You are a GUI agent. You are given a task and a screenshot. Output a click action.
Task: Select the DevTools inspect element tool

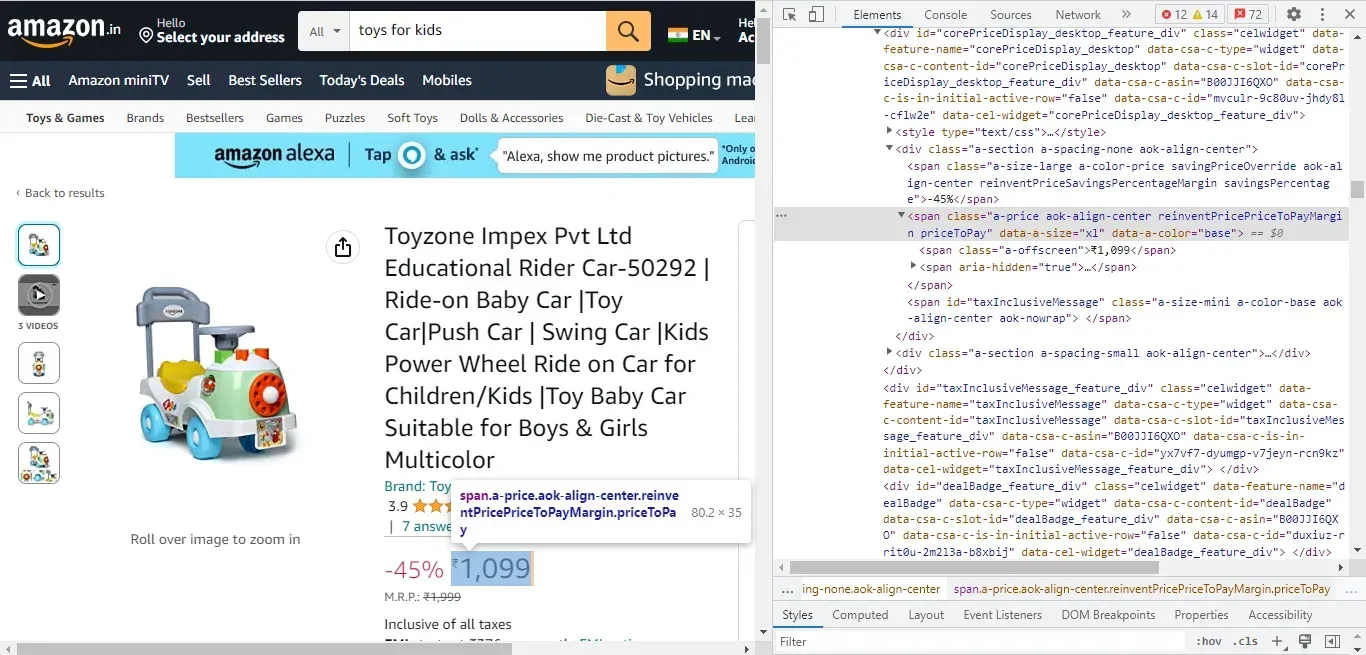point(790,14)
